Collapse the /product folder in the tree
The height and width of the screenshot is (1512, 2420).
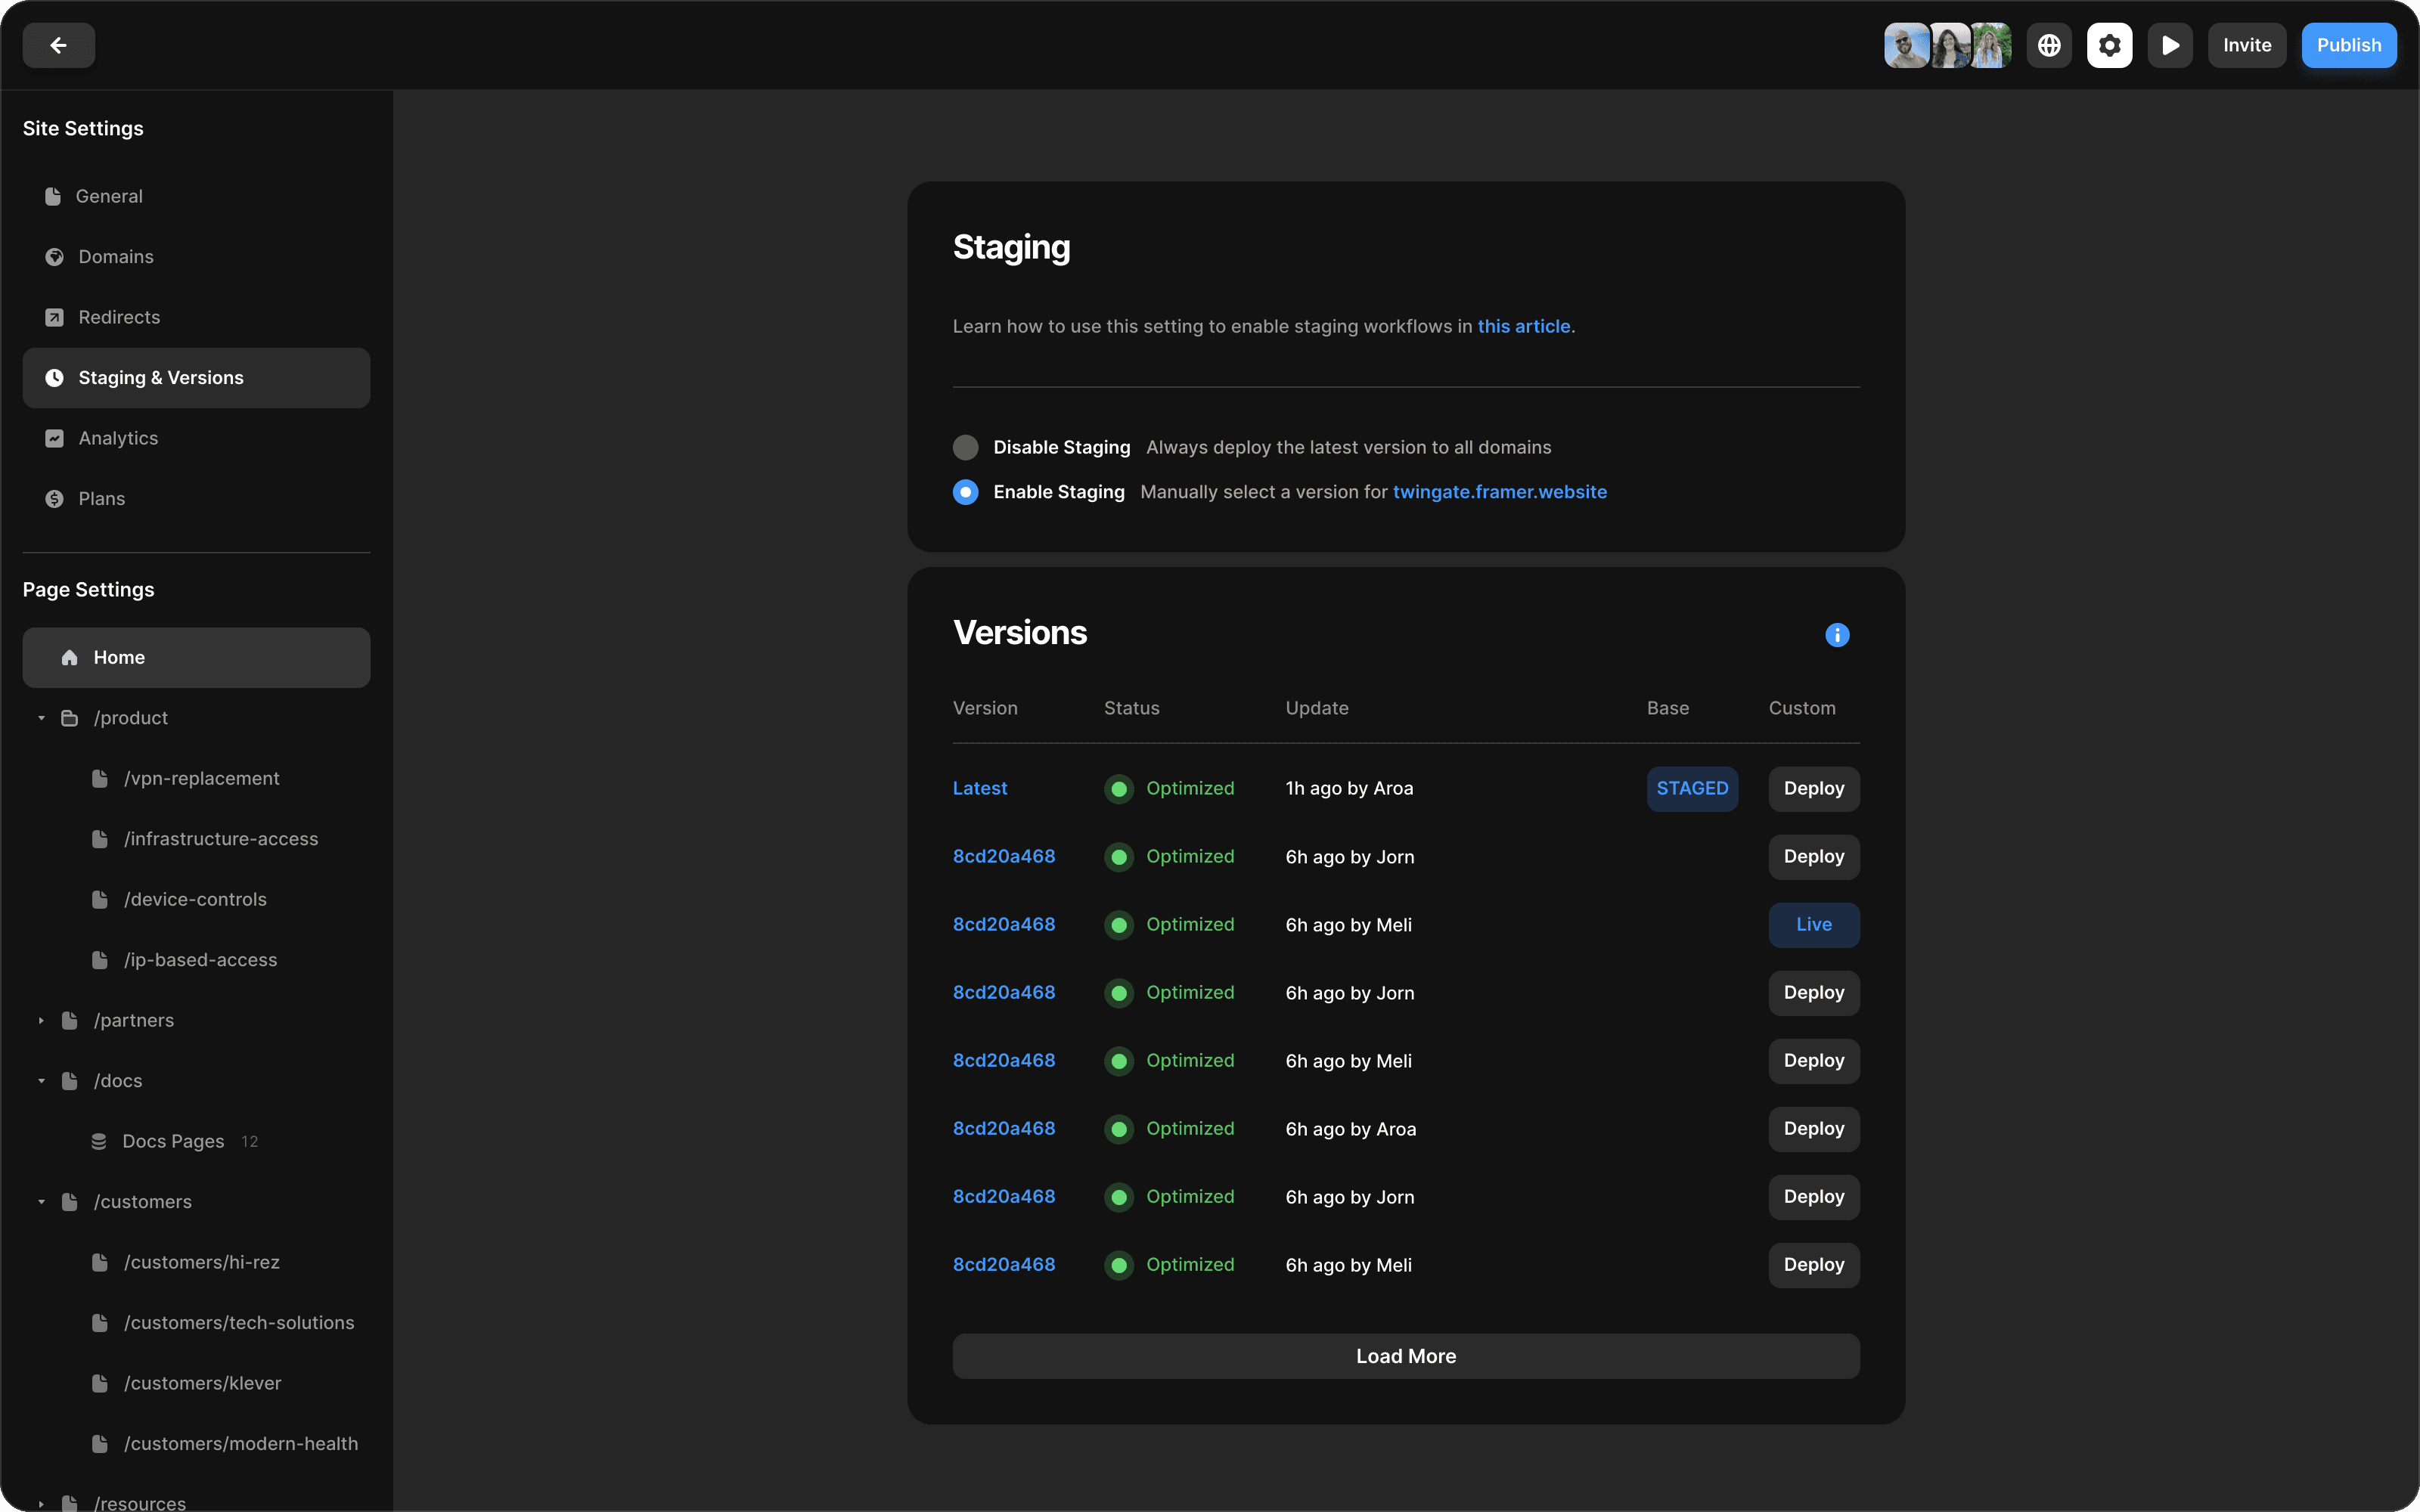(x=41, y=717)
